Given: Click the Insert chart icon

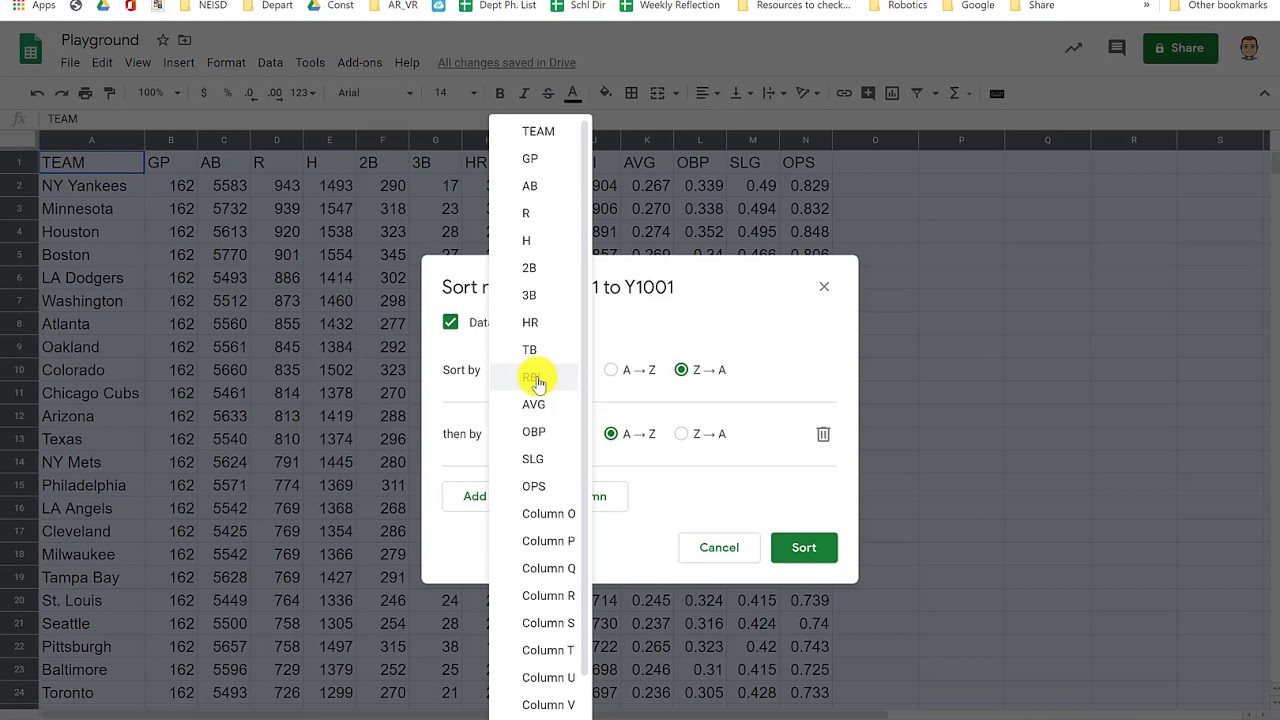Looking at the screenshot, I should [892, 93].
